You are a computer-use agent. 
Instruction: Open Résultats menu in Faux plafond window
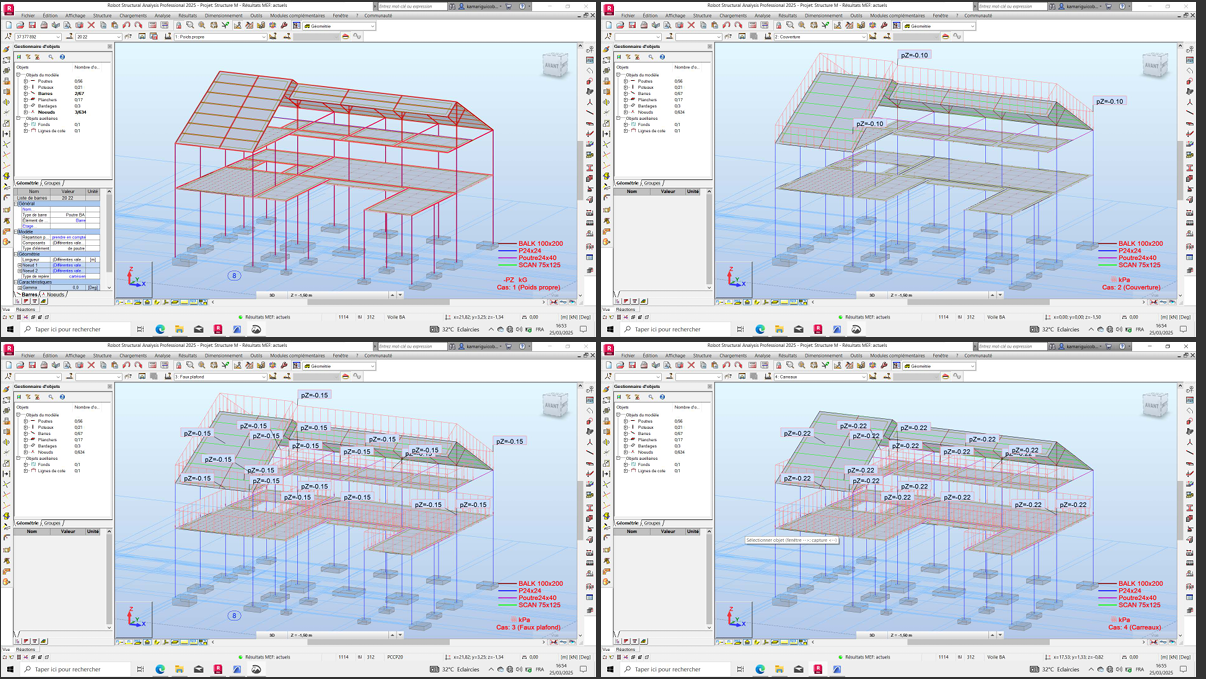pos(187,356)
